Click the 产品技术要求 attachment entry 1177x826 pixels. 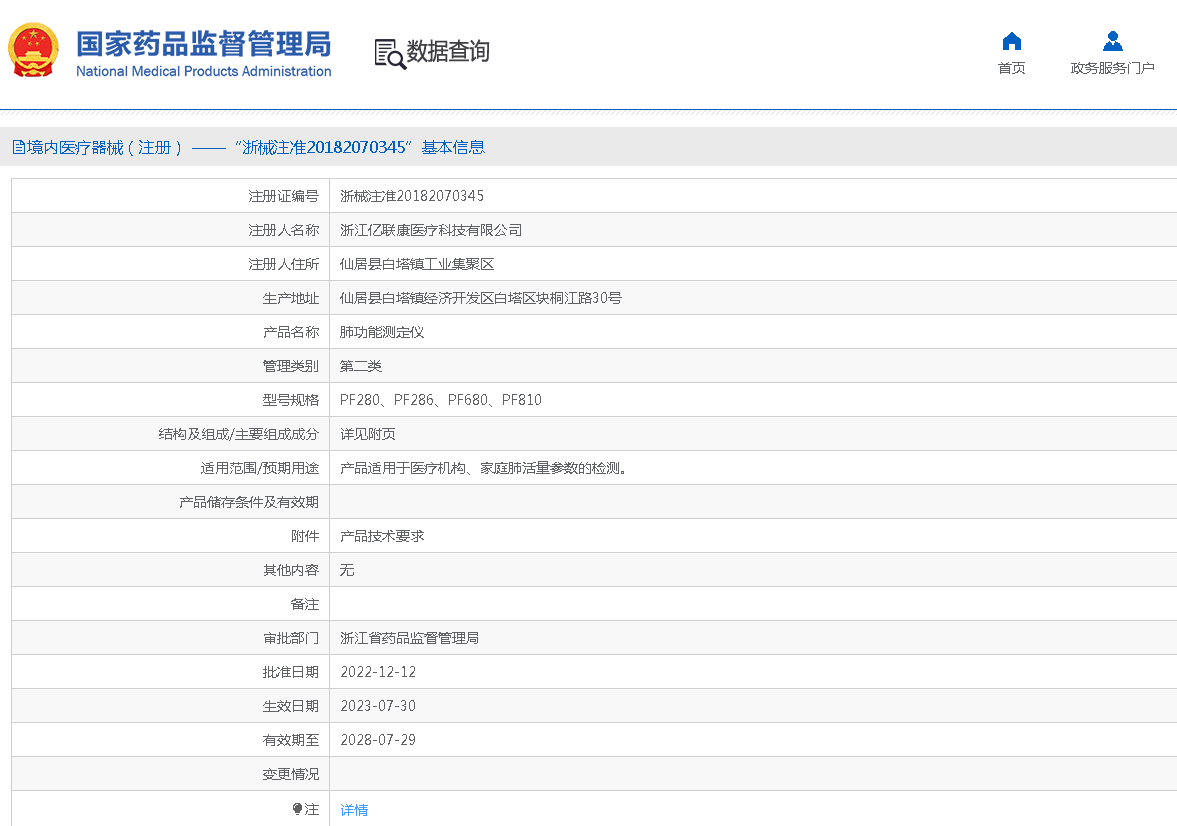(x=382, y=536)
